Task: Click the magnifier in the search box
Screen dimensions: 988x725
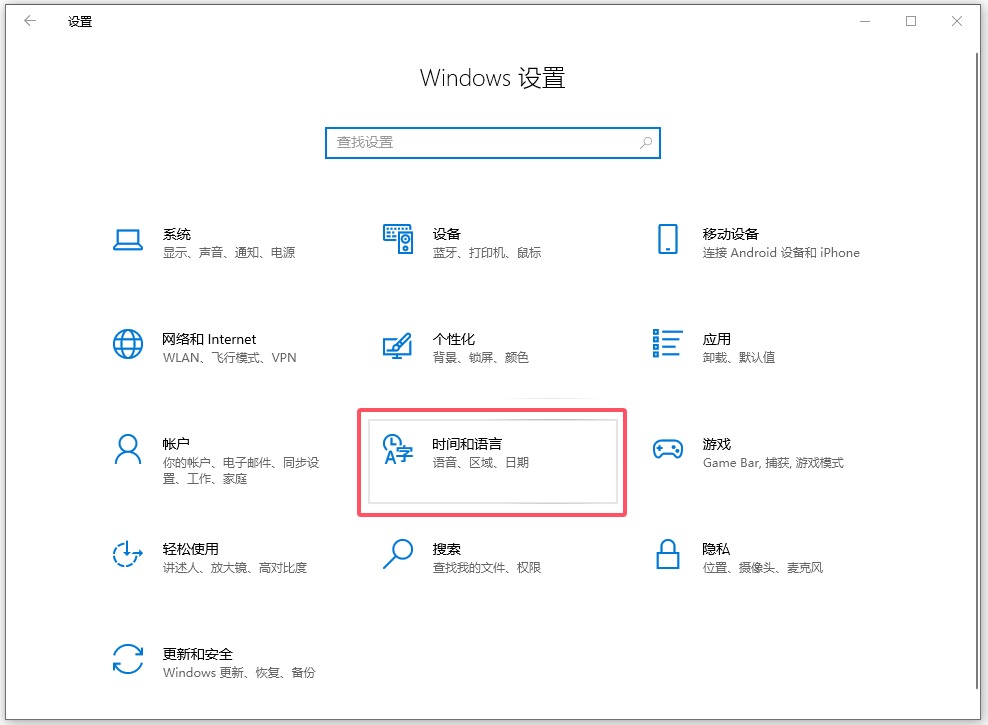Action: pyautogui.click(x=646, y=143)
